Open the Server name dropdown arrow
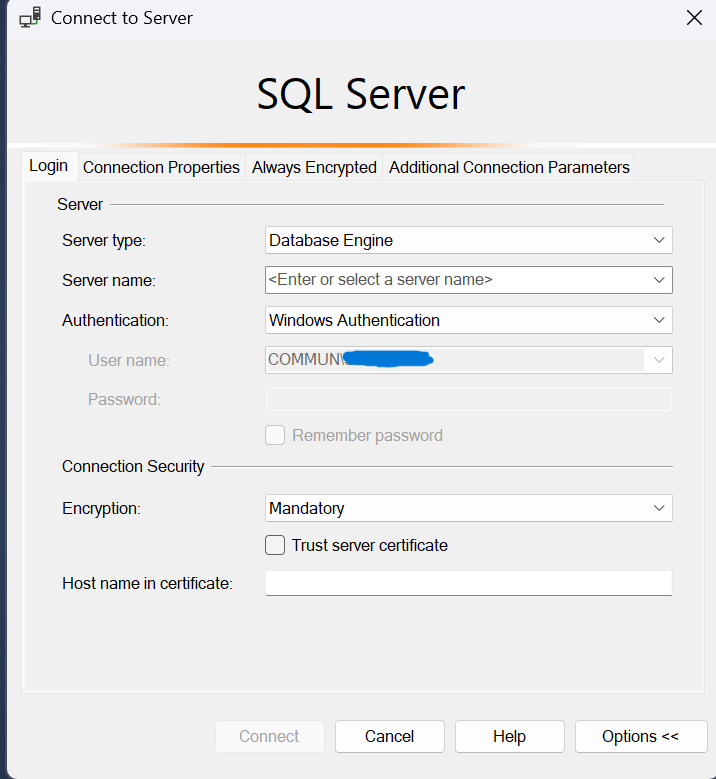 click(658, 280)
